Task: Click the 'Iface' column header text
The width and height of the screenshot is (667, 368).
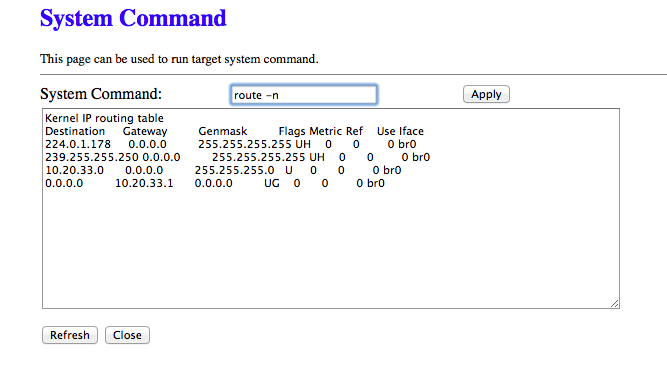Action: tap(411, 131)
